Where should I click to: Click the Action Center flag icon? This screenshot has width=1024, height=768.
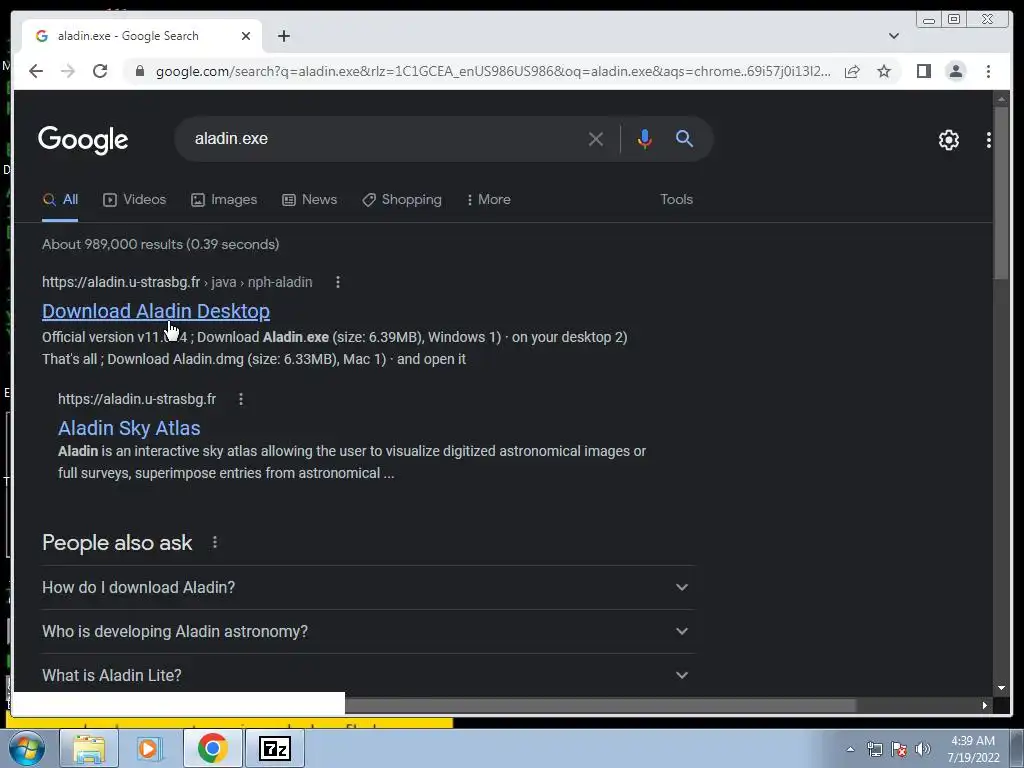click(899, 749)
